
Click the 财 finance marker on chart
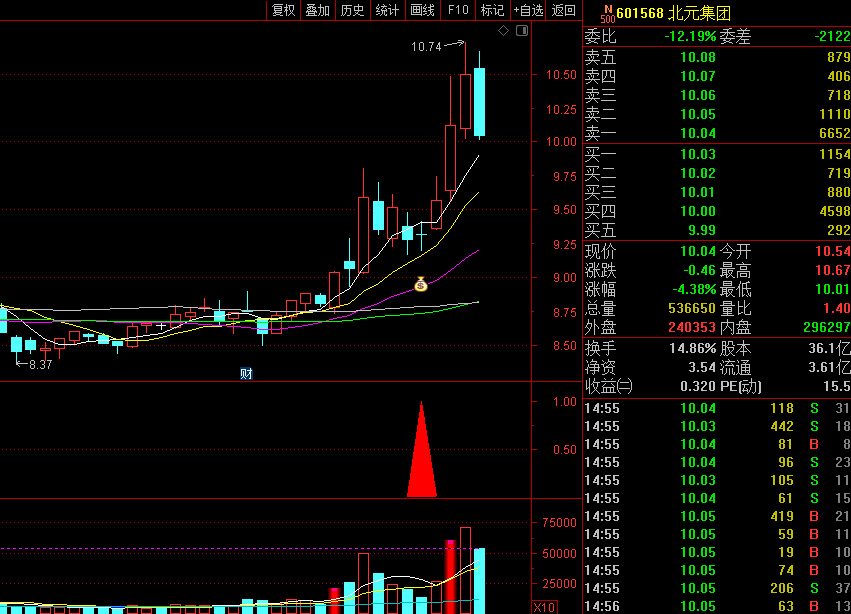(246, 374)
